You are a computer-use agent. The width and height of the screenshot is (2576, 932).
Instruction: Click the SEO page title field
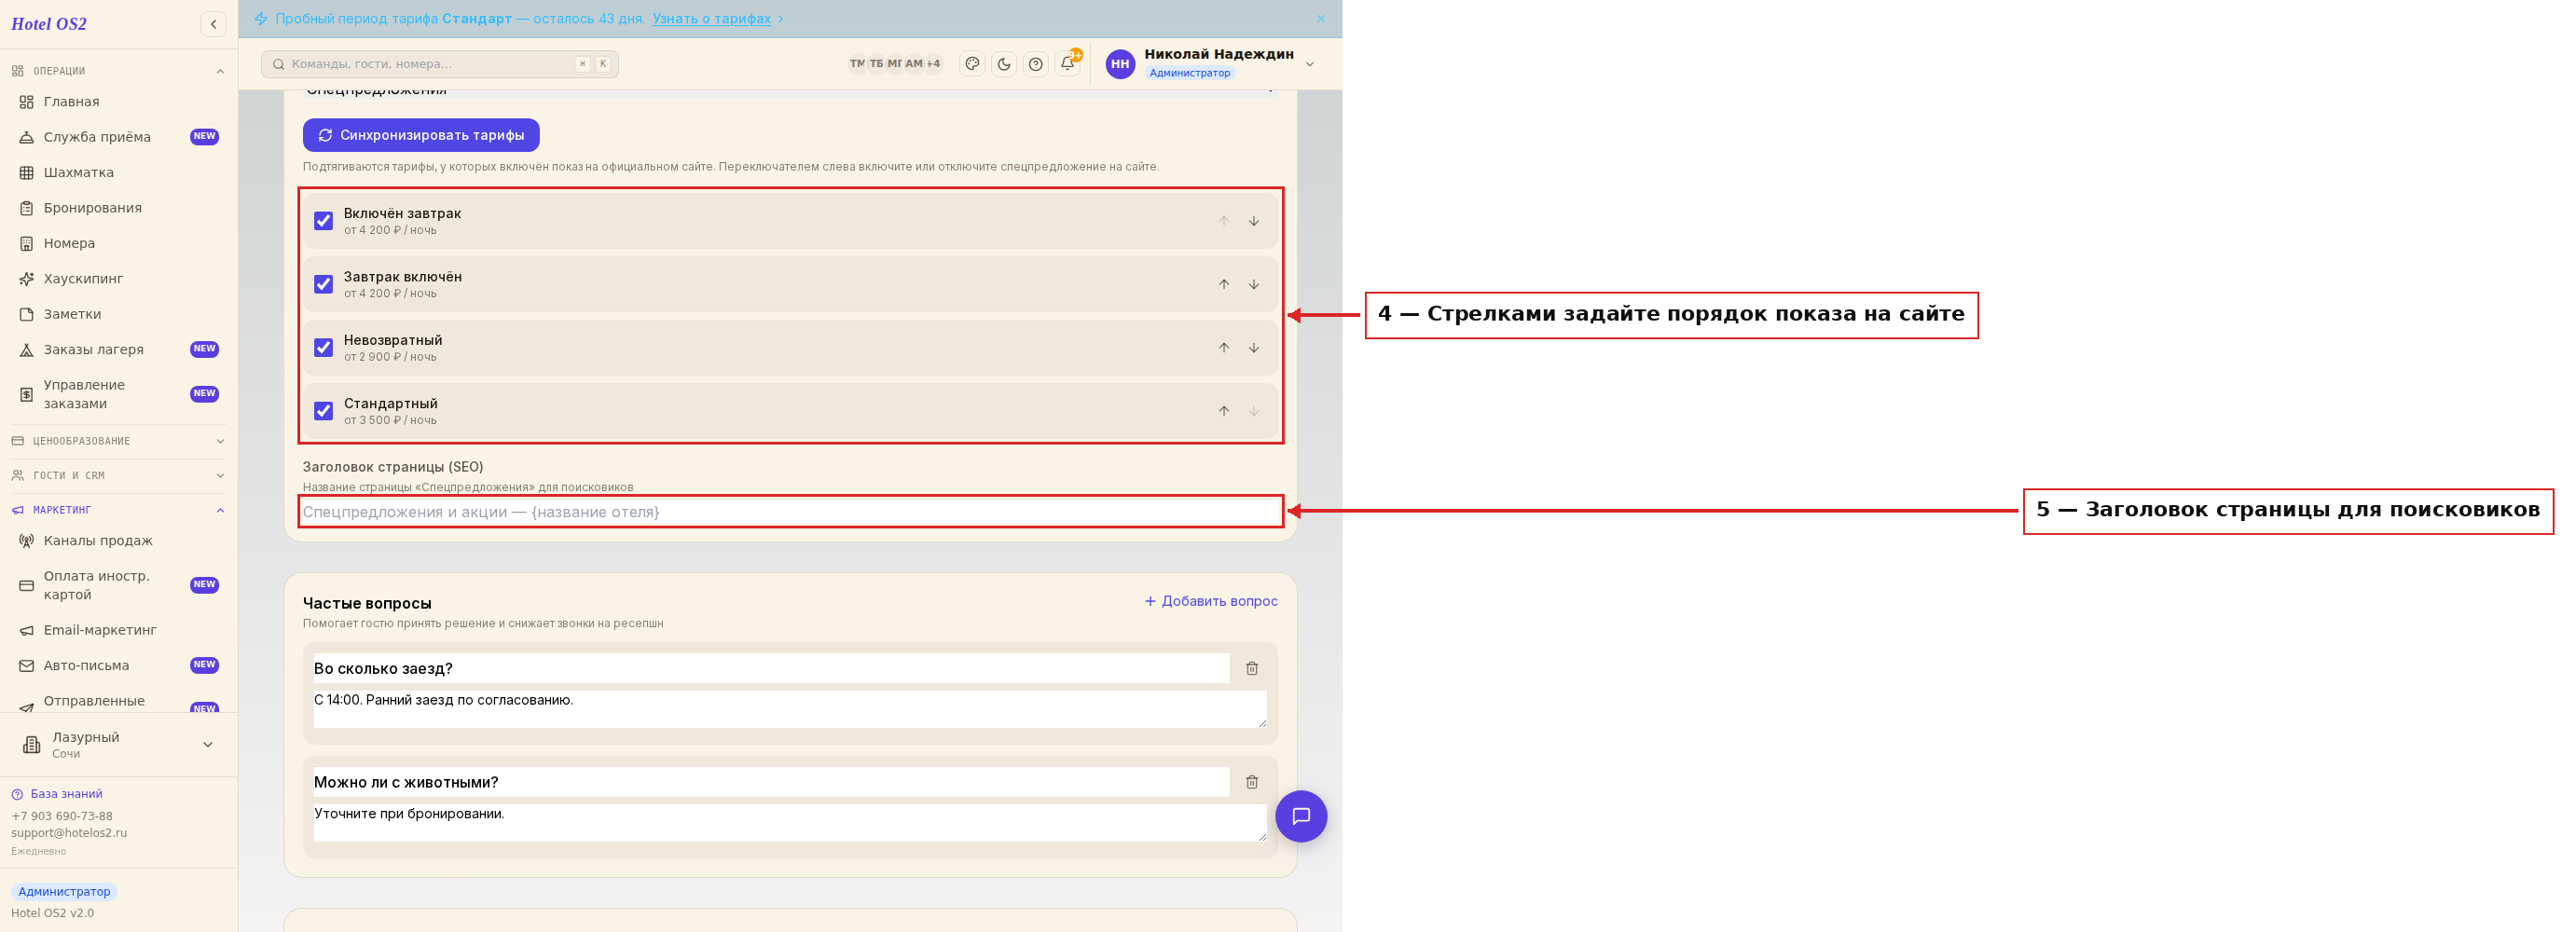[x=790, y=512]
